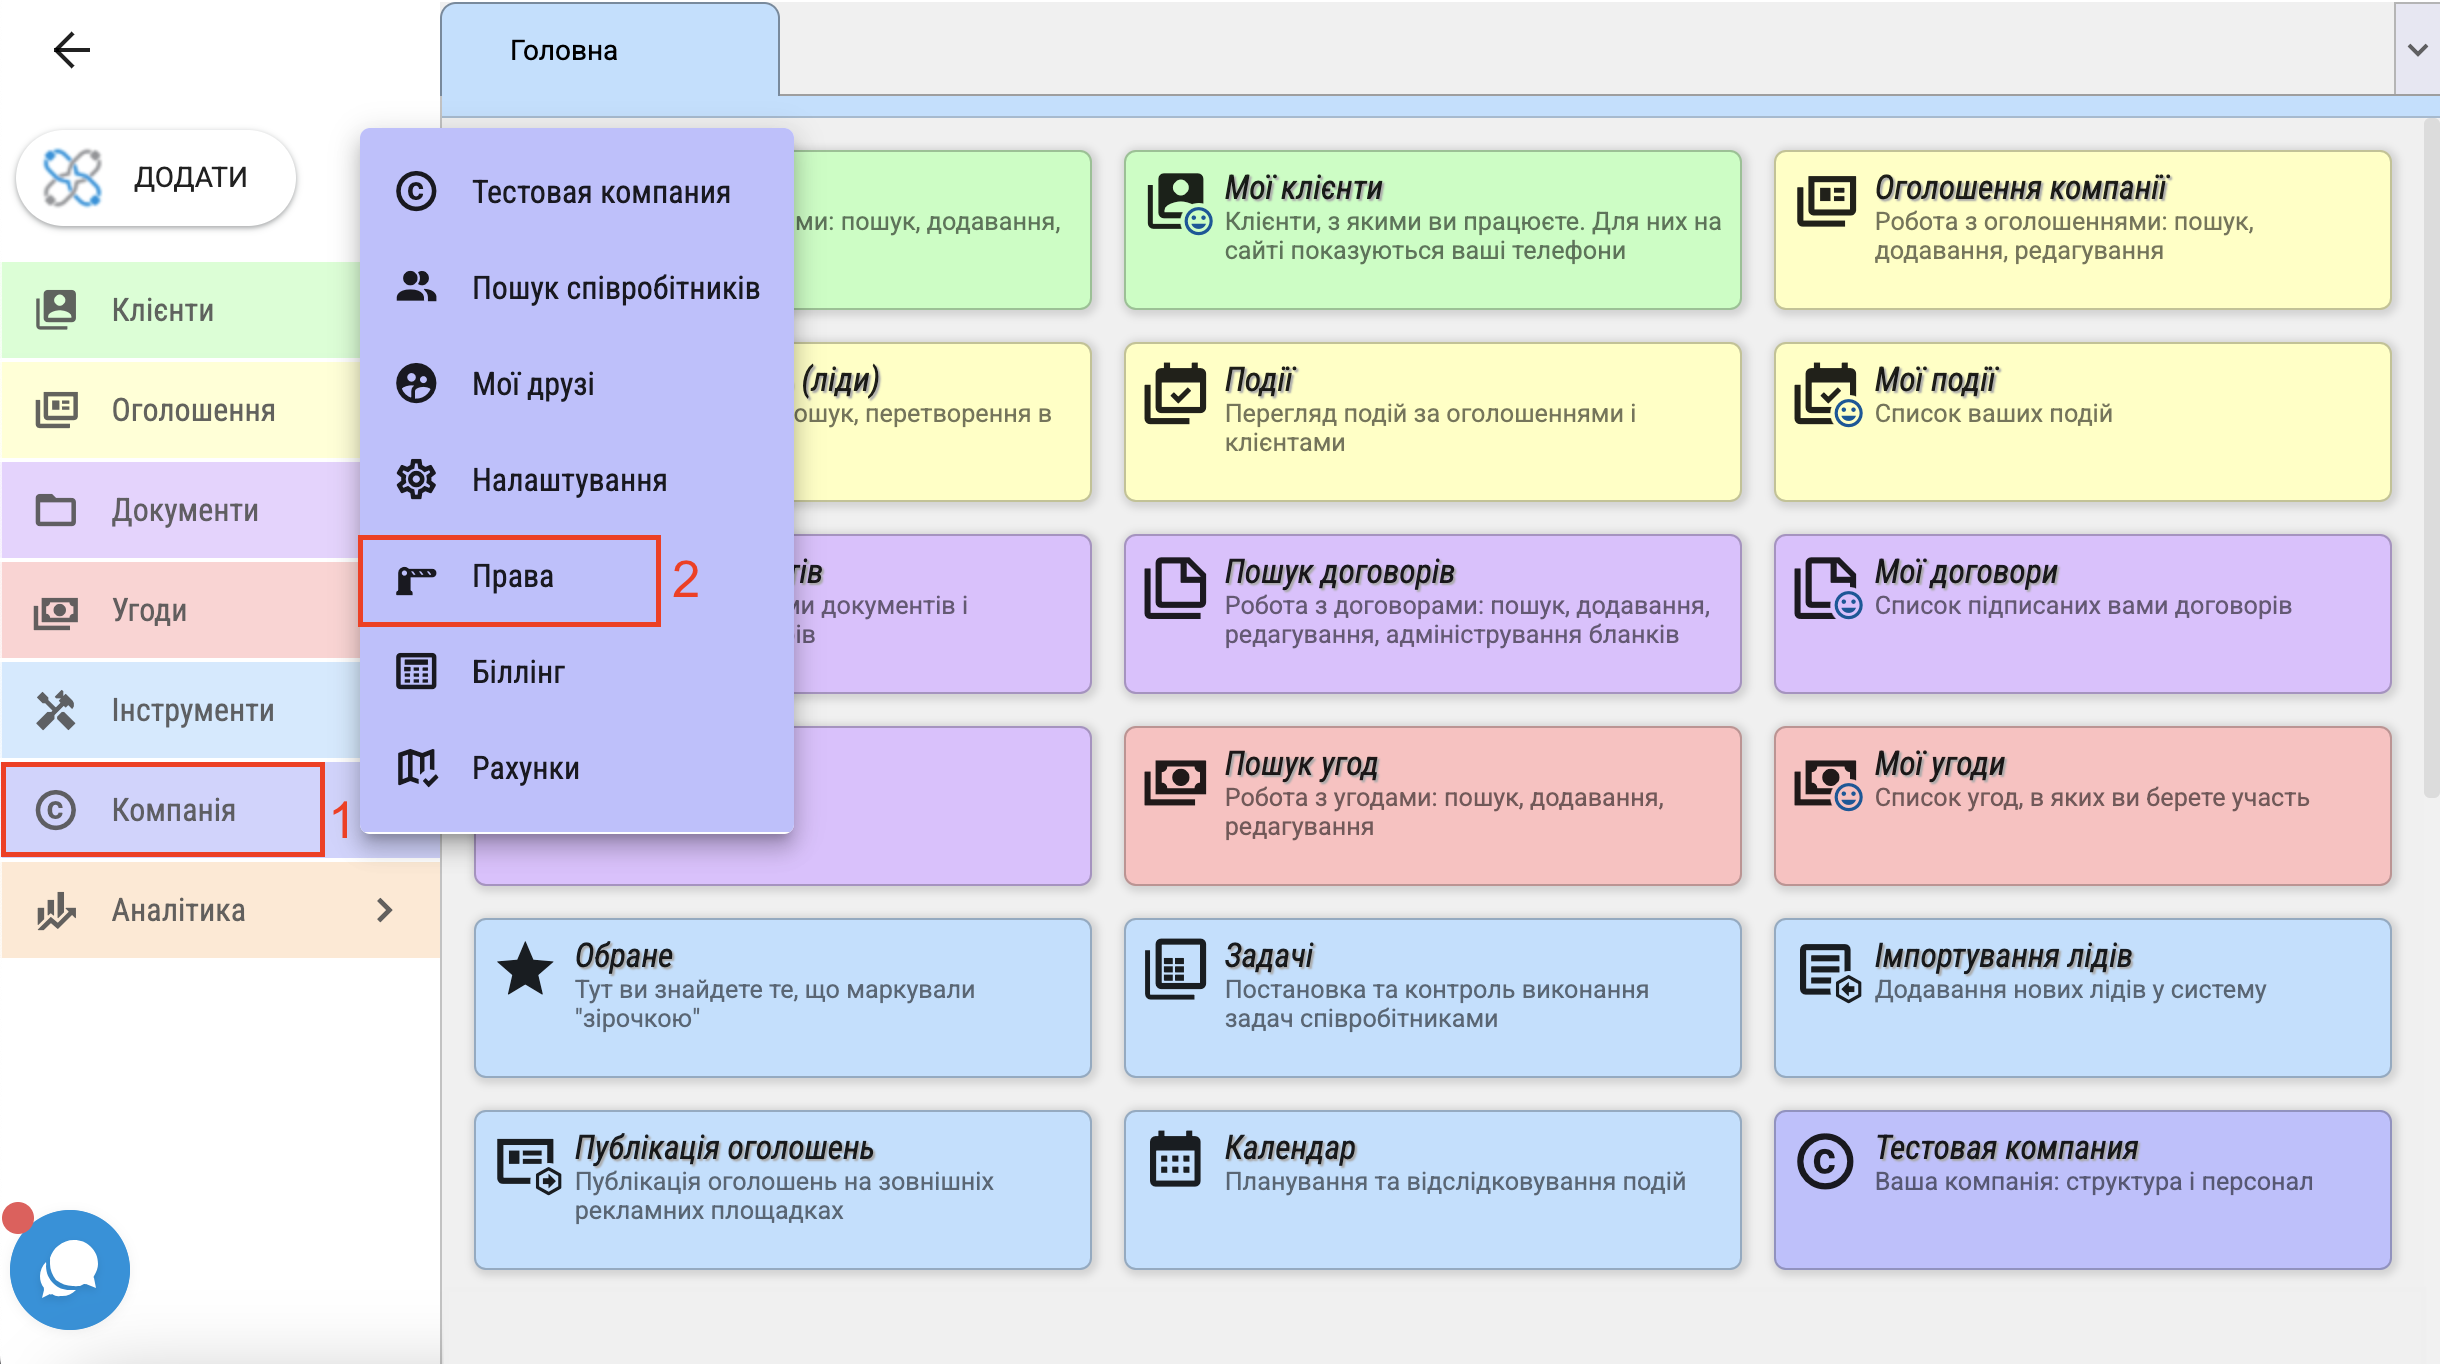Select Тестовая компания in the popup menu

pyautogui.click(x=577, y=192)
